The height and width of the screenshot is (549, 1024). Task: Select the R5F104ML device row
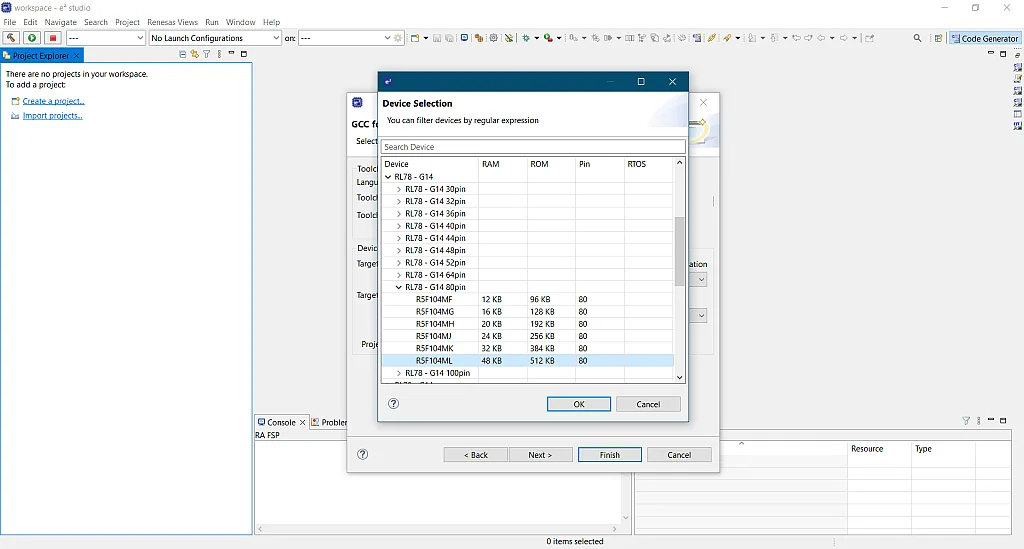point(528,360)
